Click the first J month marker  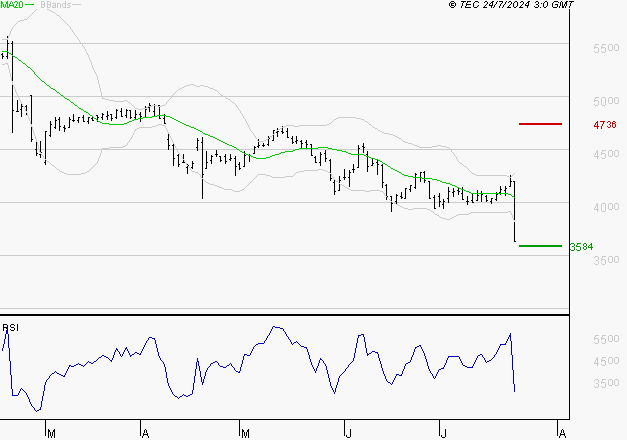click(349, 434)
